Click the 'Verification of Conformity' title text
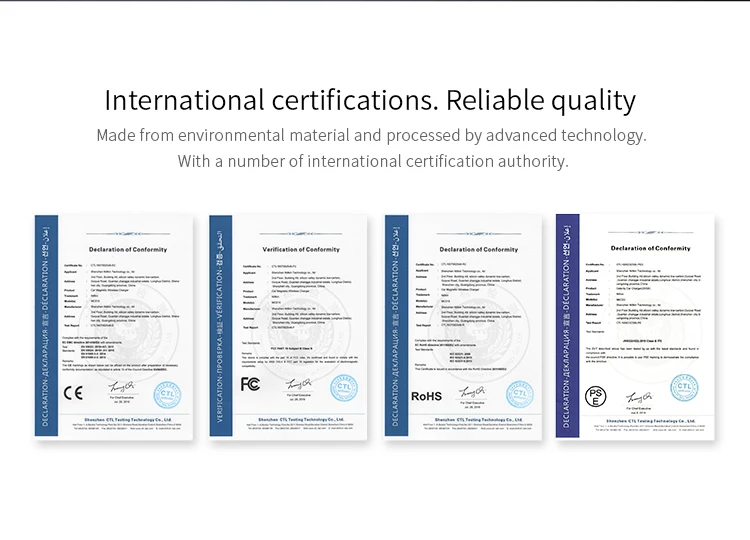 (301, 250)
